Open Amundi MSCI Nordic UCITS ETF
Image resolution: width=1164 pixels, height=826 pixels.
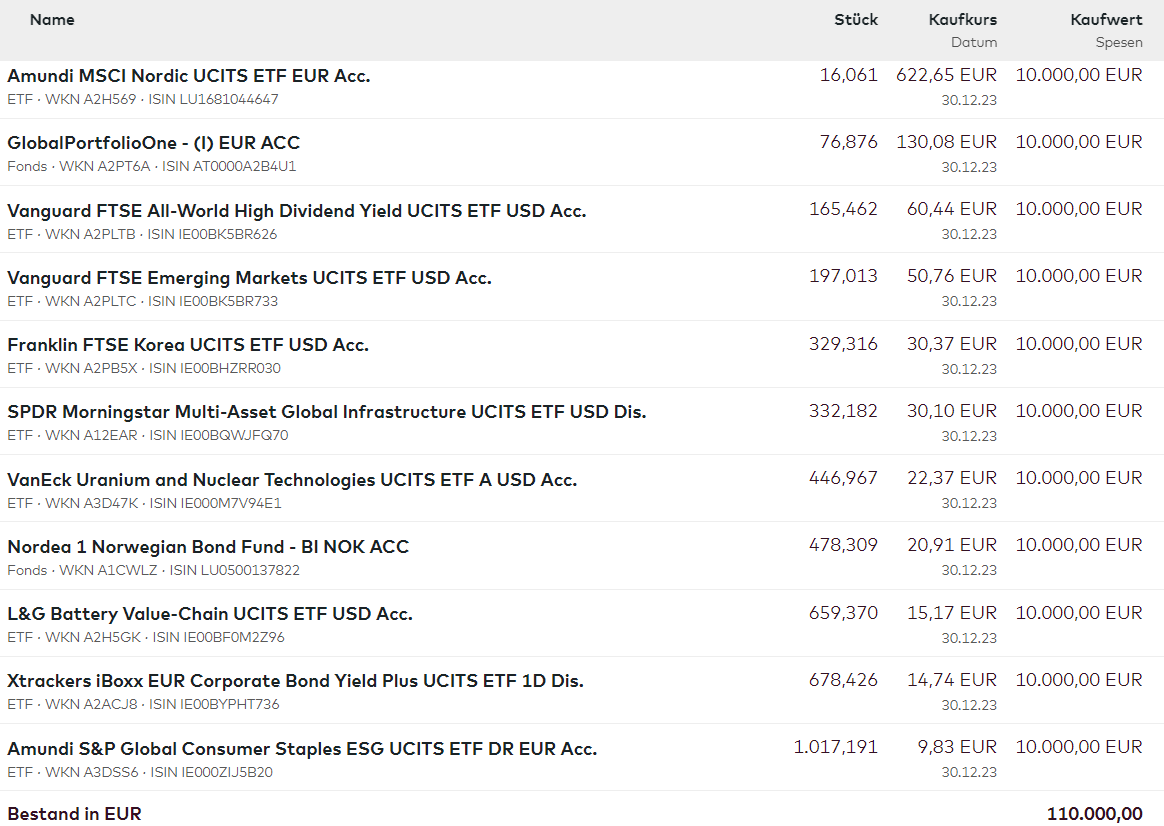[x=189, y=76]
